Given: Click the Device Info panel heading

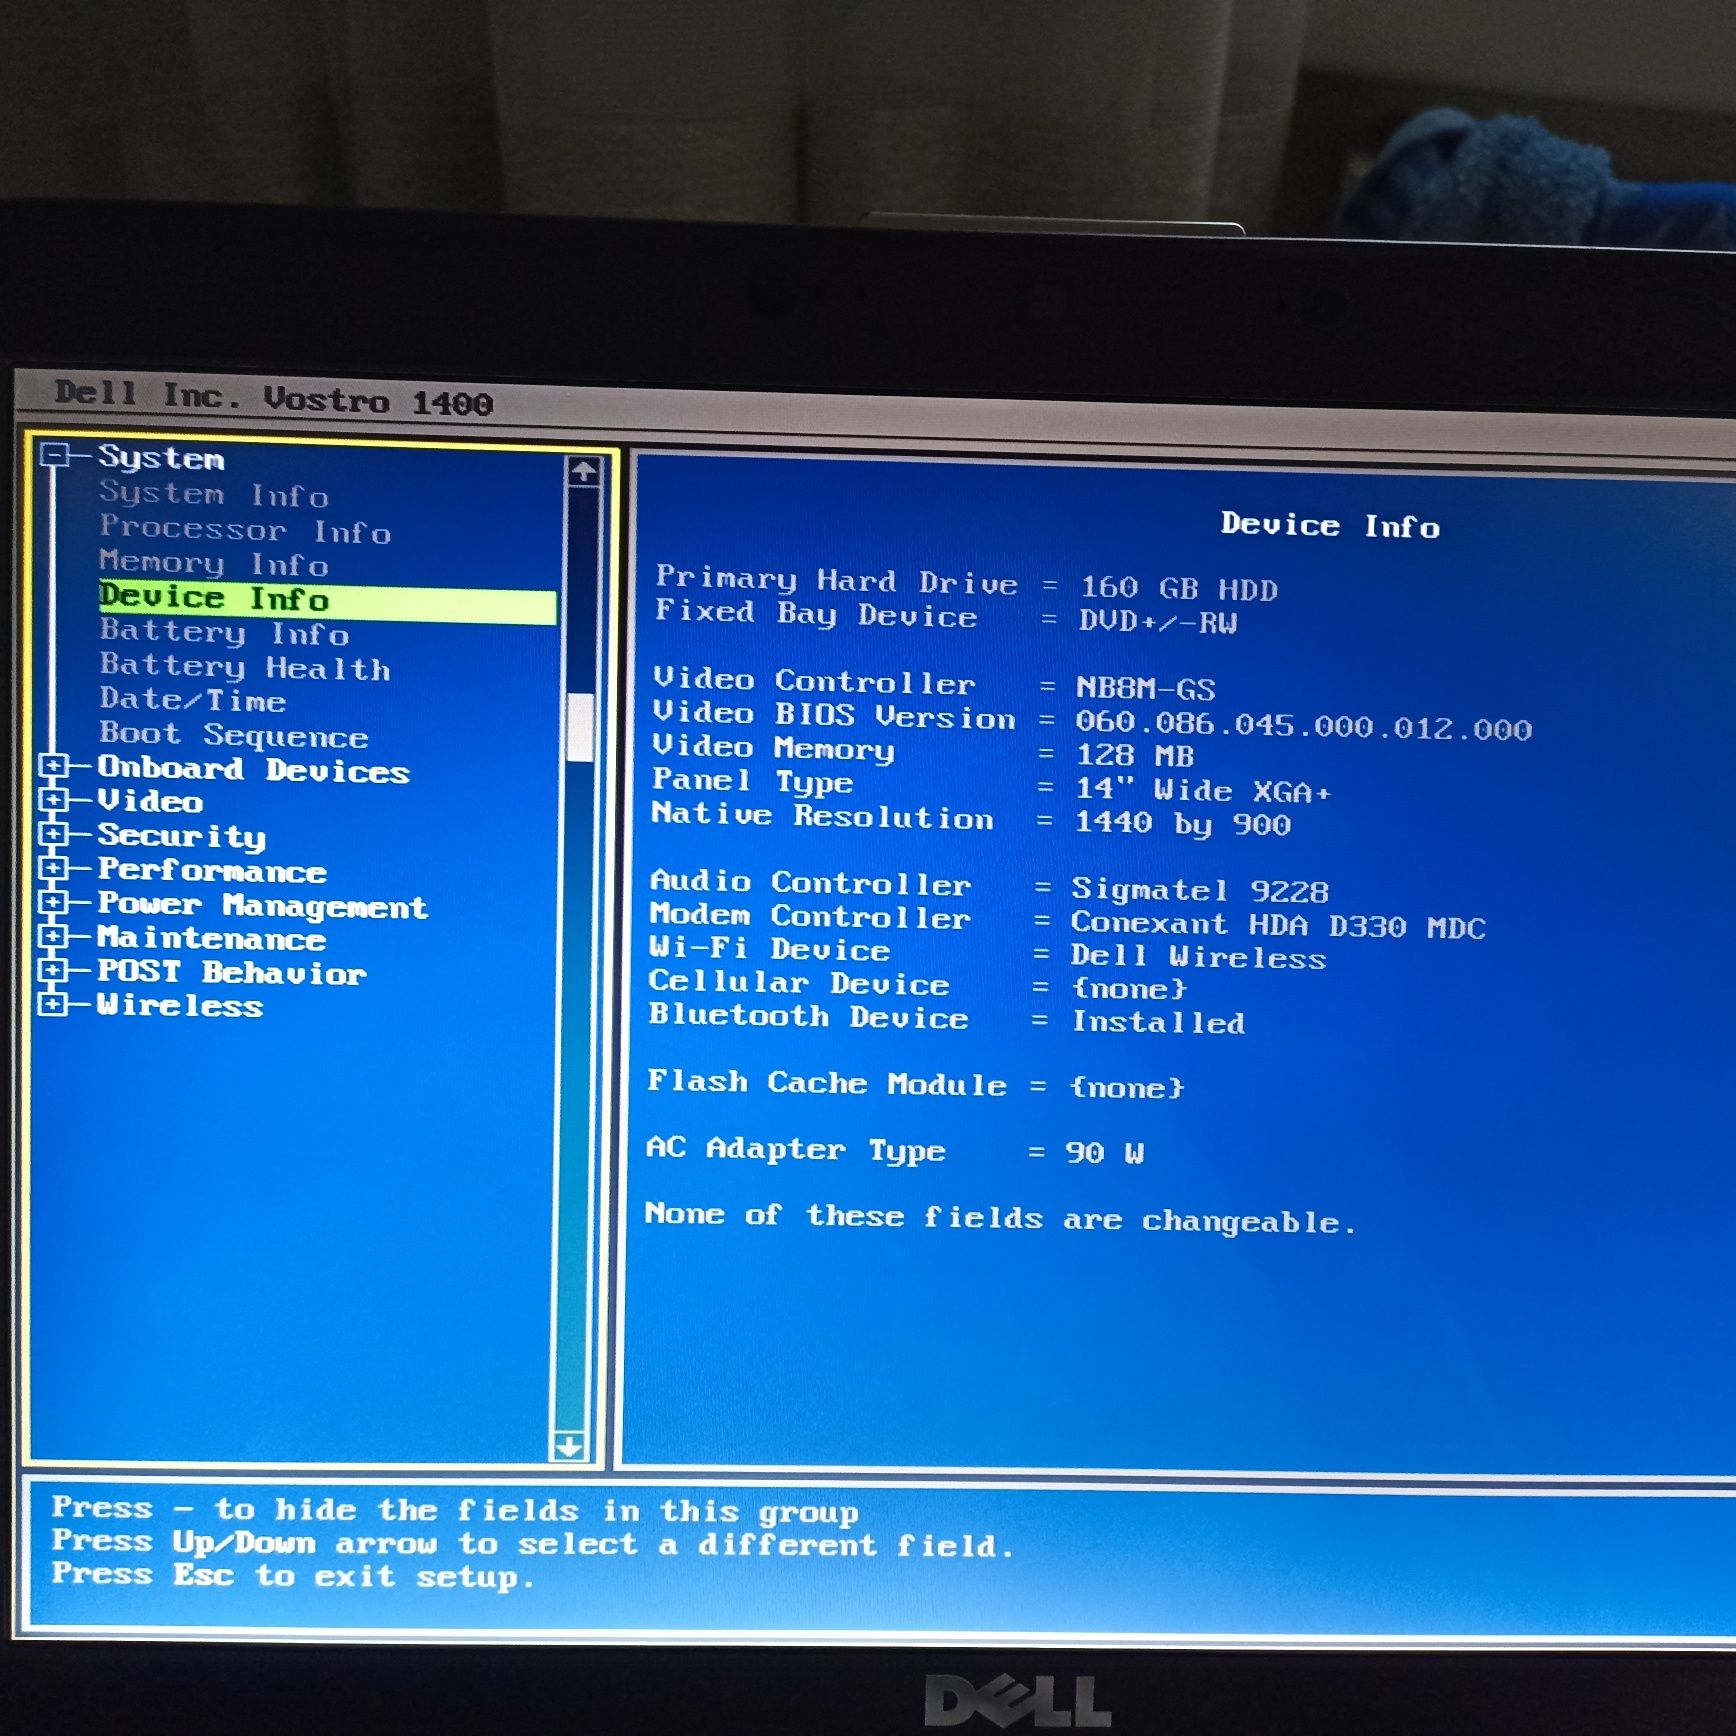Looking at the screenshot, I should 1330,525.
